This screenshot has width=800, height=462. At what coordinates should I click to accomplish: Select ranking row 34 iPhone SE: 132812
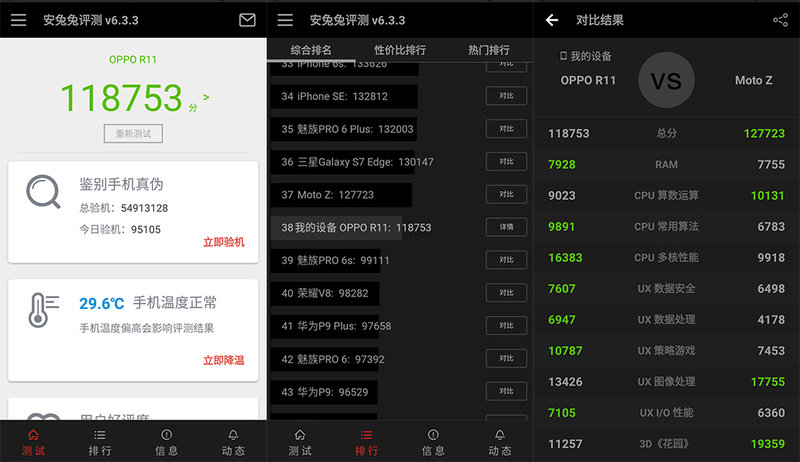[344, 96]
